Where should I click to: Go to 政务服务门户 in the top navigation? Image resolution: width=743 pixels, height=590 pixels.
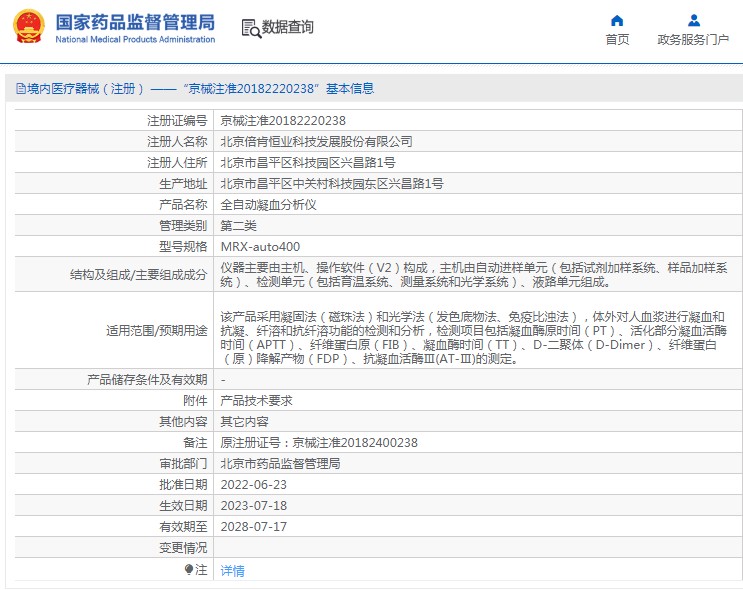coord(693,40)
